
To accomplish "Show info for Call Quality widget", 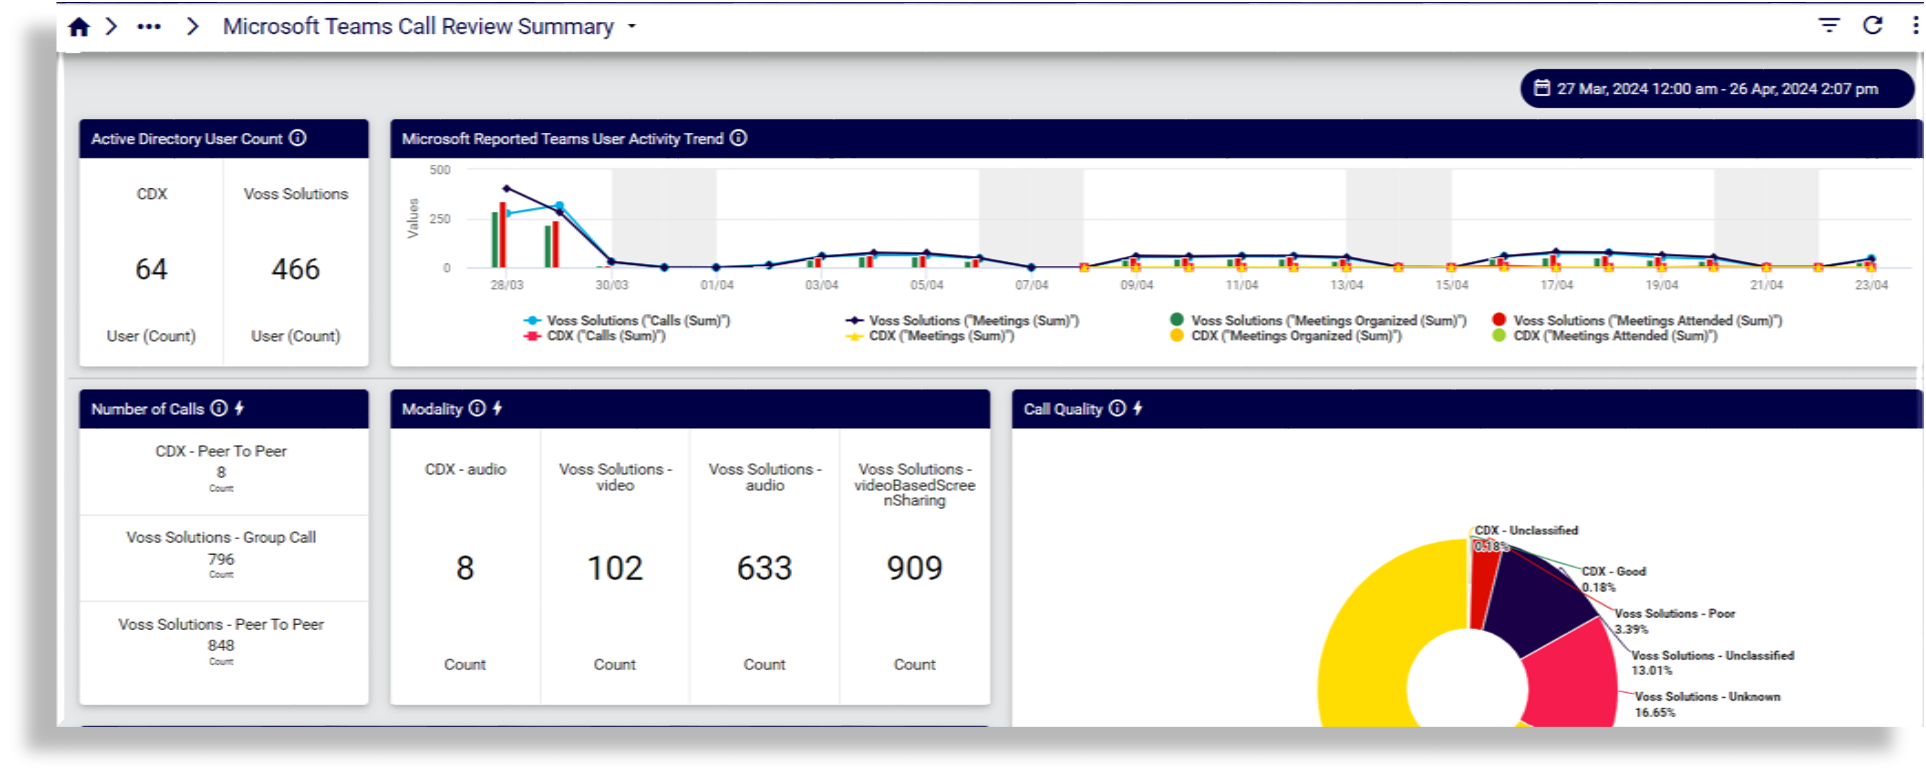I will (x=1117, y=408).
